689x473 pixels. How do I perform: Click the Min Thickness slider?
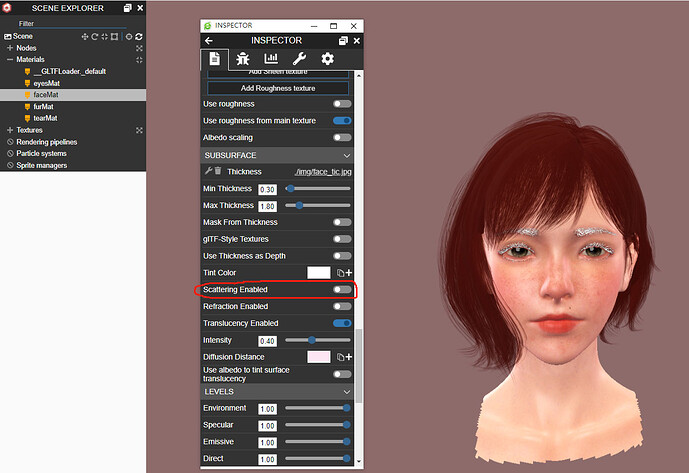coord(318,189)
